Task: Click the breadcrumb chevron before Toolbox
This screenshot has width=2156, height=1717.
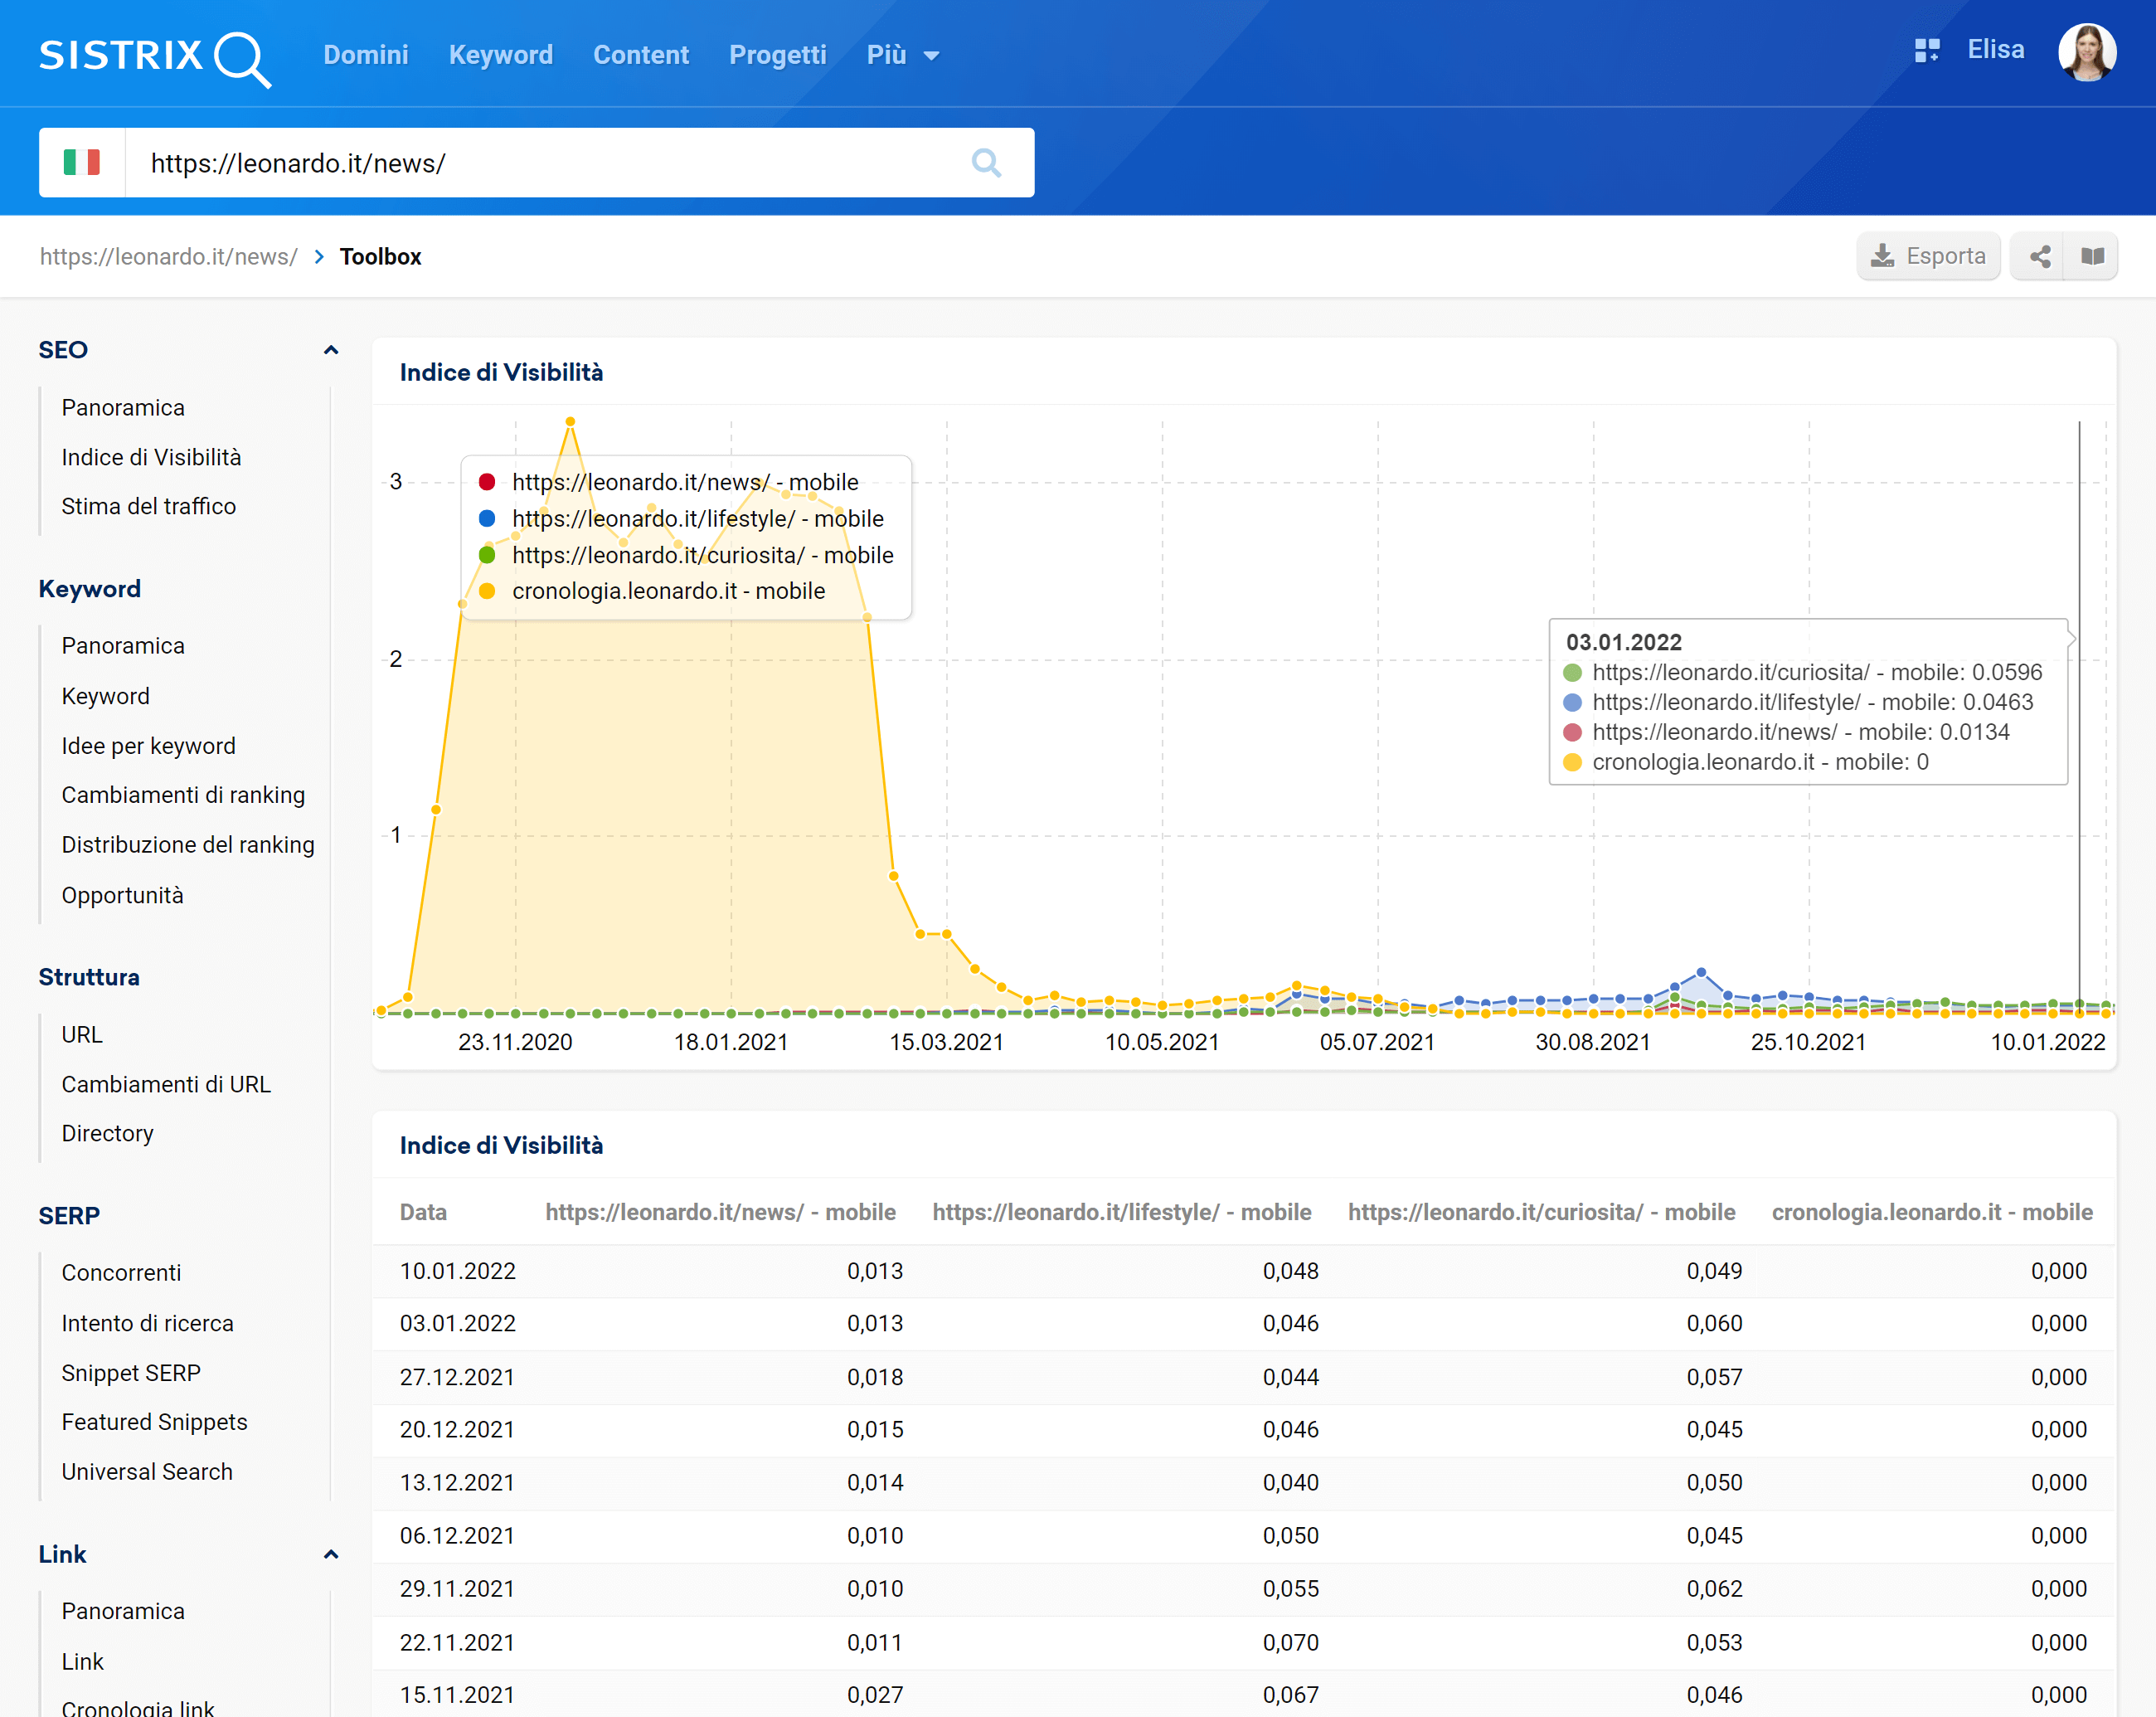Action: [x=319, y=257]
